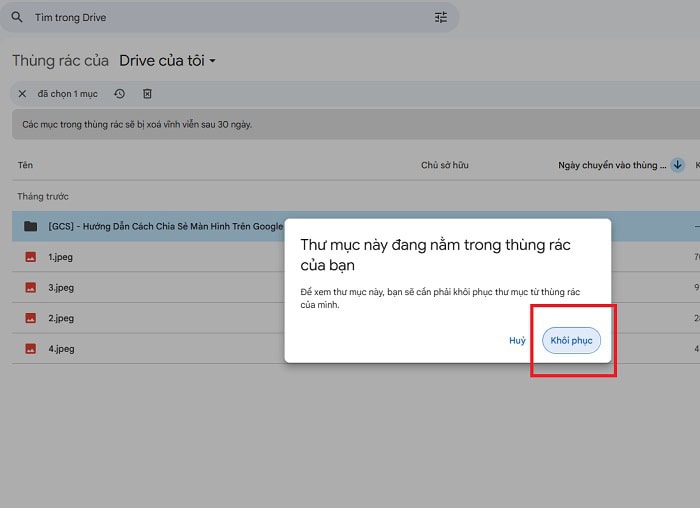
Task: Click "Huỷ" to cancel the dialog
Action: [x=517, y=341]
